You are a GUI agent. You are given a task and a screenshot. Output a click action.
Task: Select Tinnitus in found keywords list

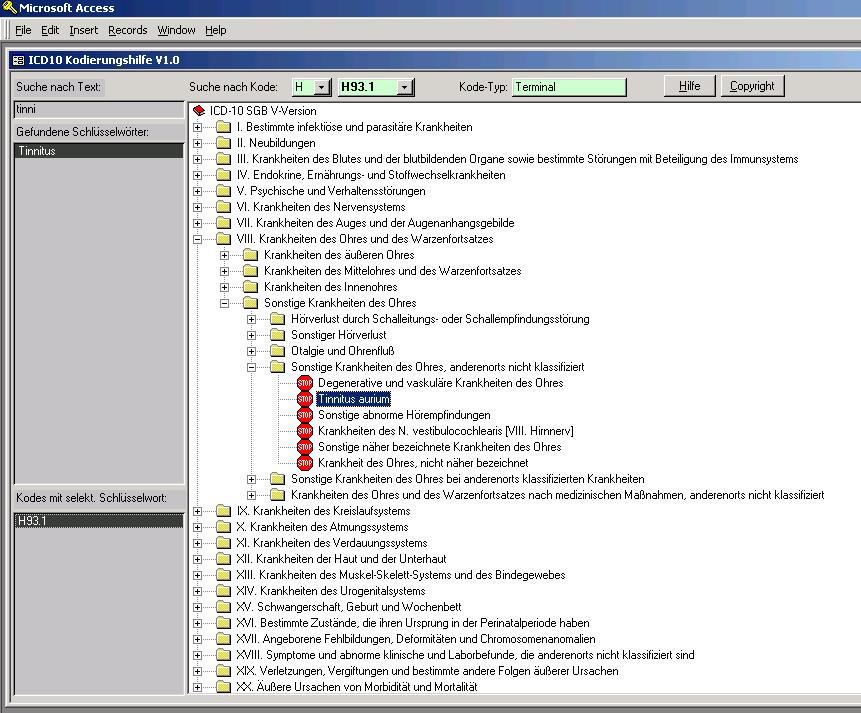99,151
